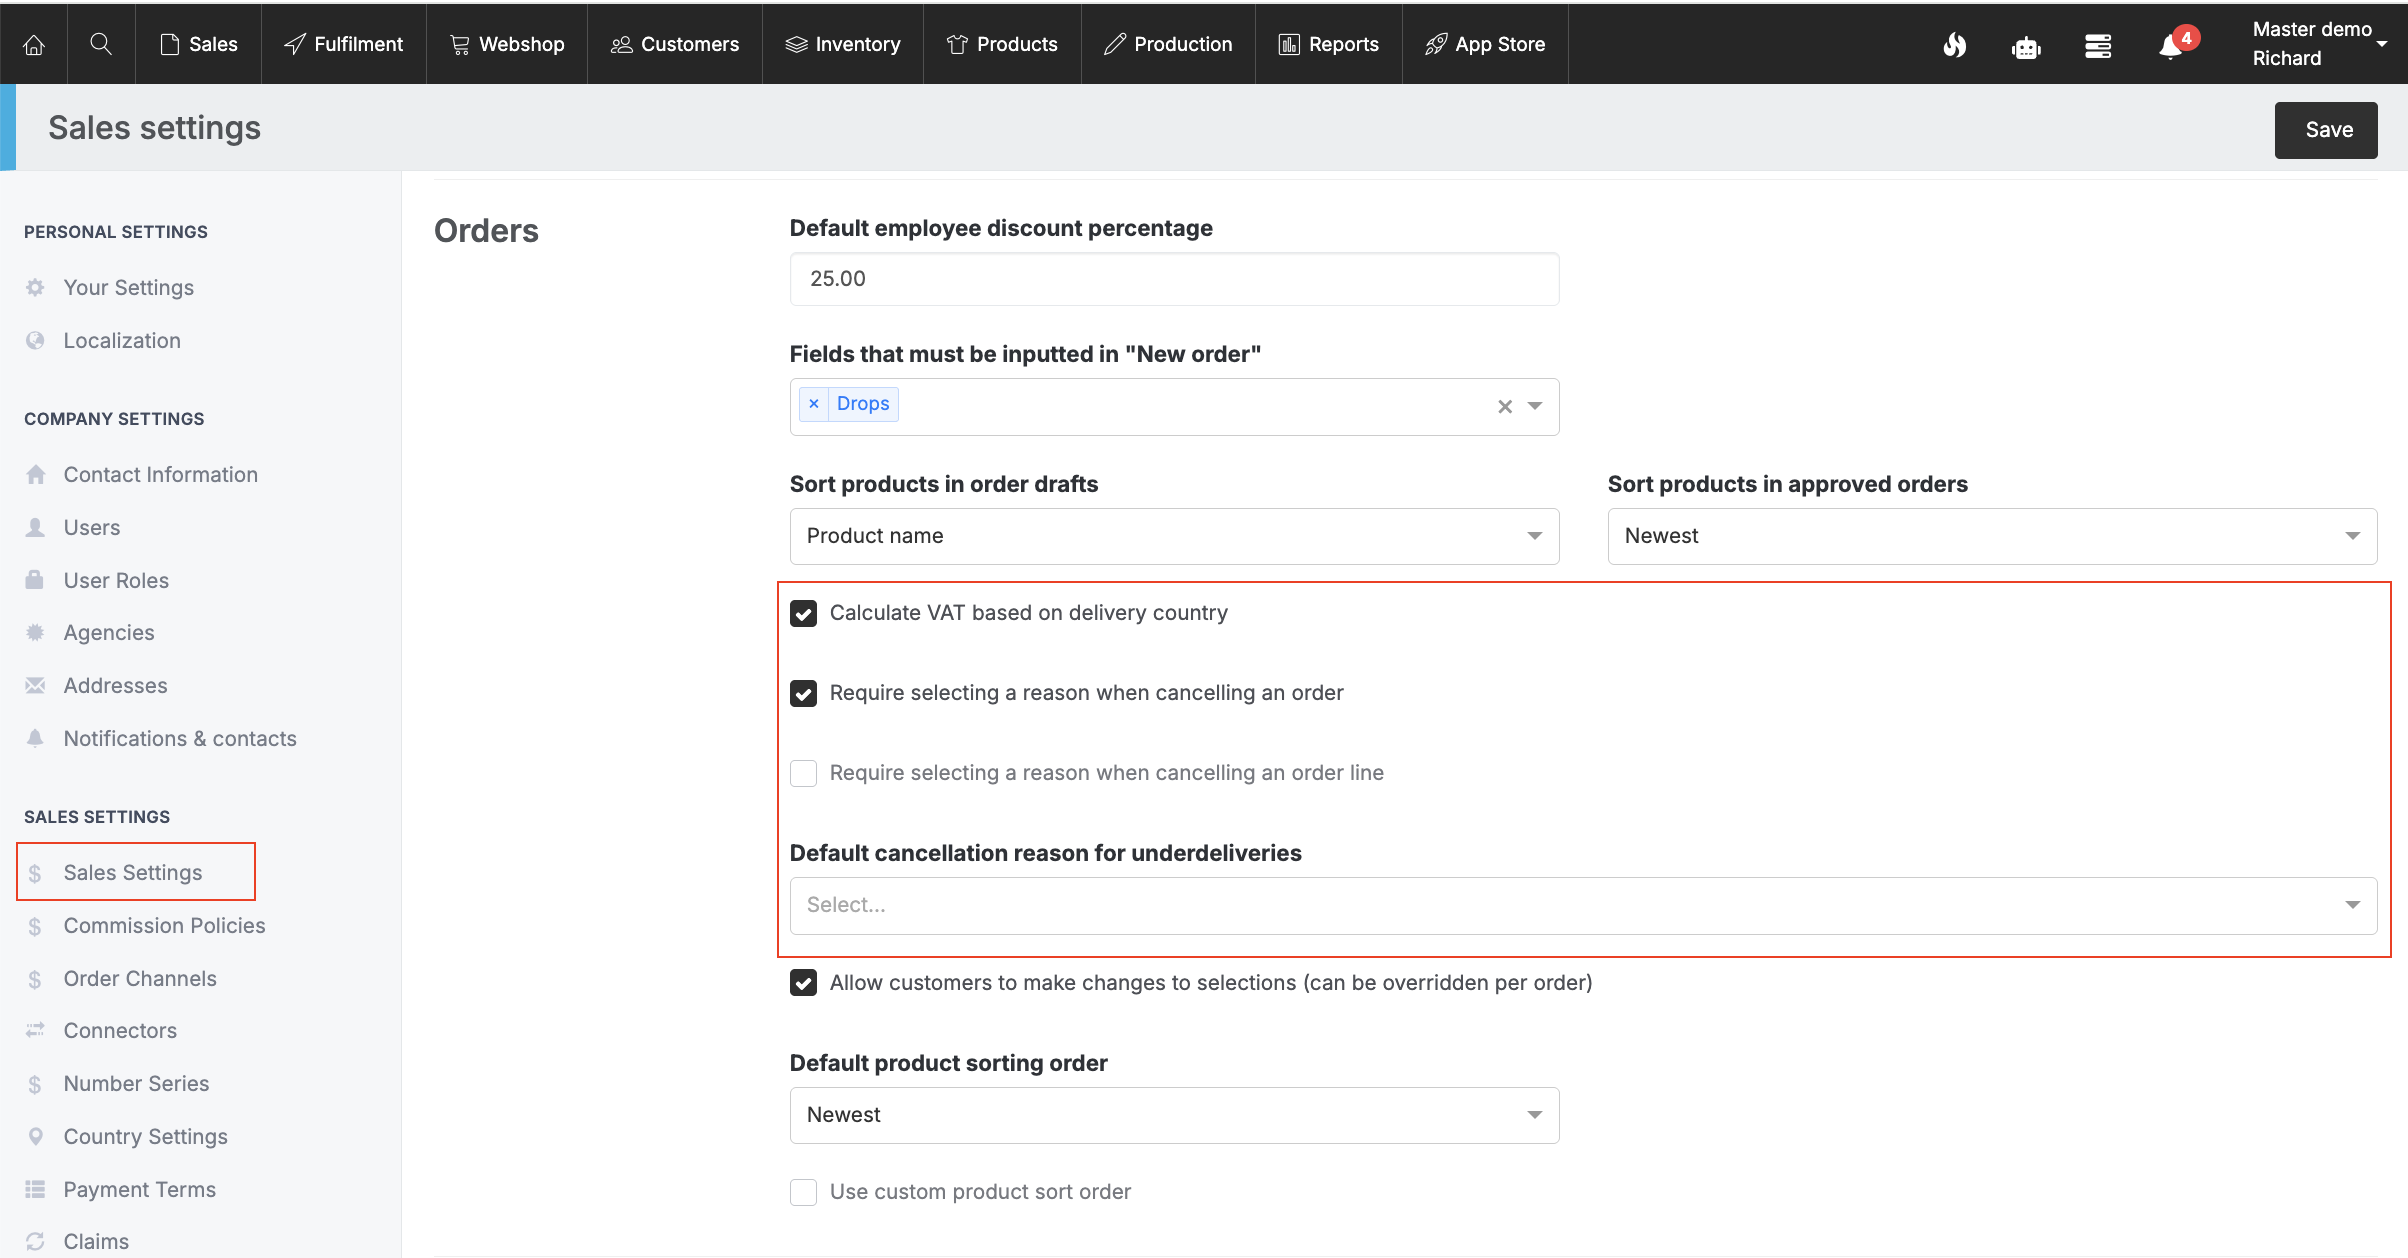Viewport: 2408px width, 1258px height.
Task: Enable reason required when cancelling order line
Action: [x=803, y=773]
